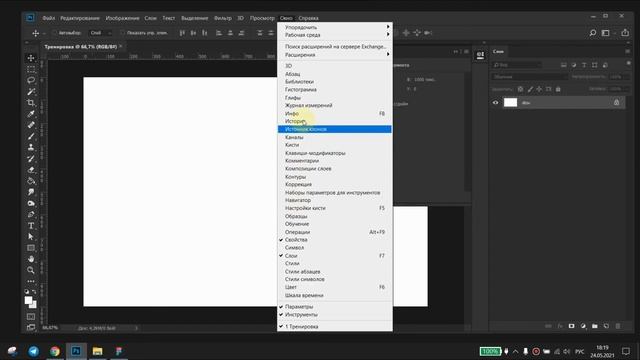
Task: Open the blend mode dropdown in Слои panel
Action: tap(530, 77)
